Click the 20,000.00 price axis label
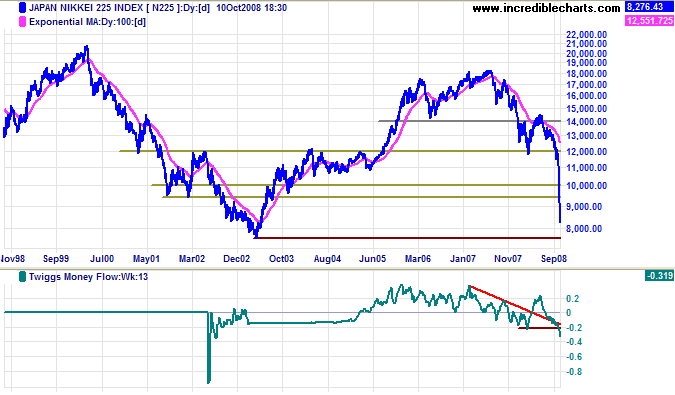Screen dimensions: 675x395 [x=587, y=54]
